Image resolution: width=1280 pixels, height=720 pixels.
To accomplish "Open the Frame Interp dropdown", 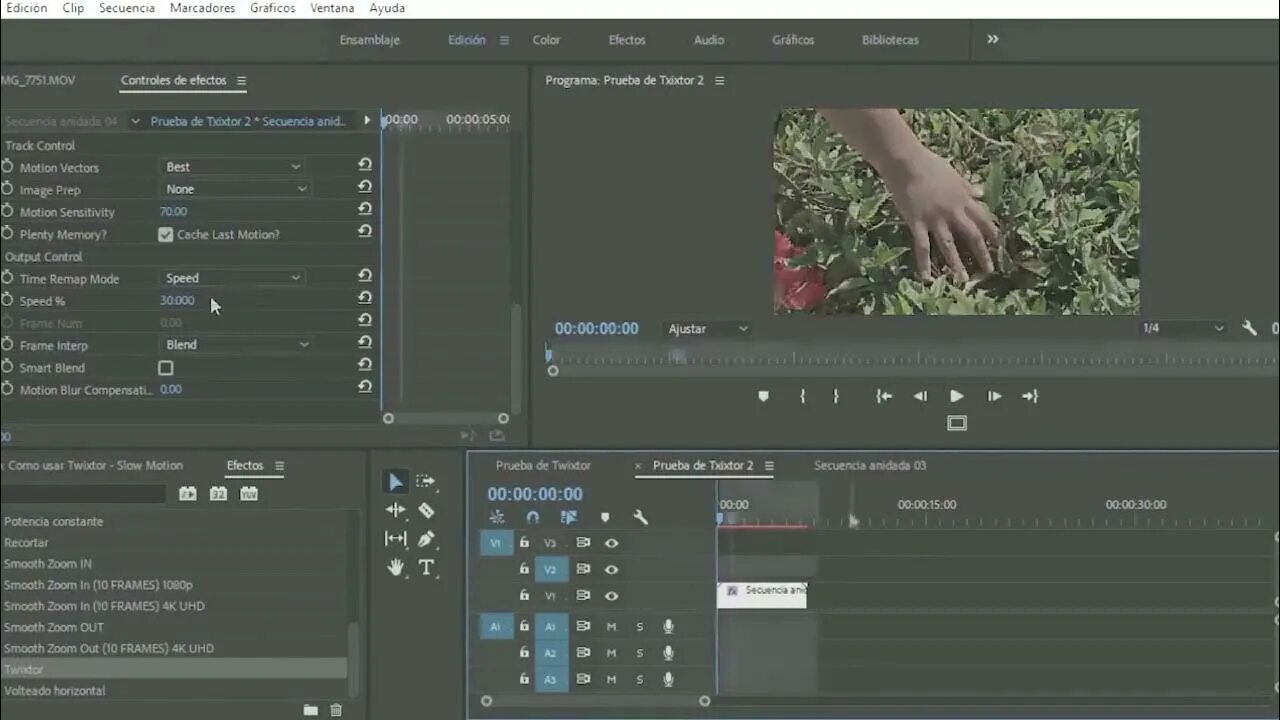I will pyautogui.click(x=237, y=344).
